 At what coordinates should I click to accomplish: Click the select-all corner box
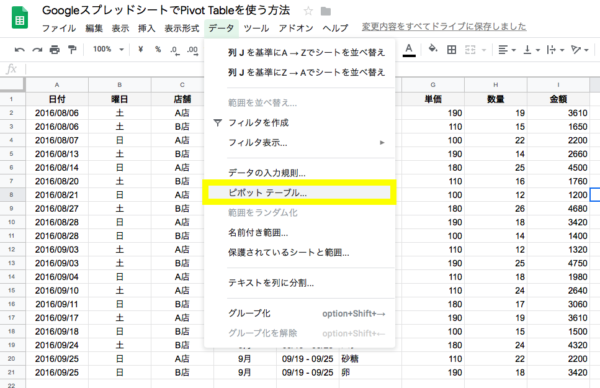click(x=12, y=85)
